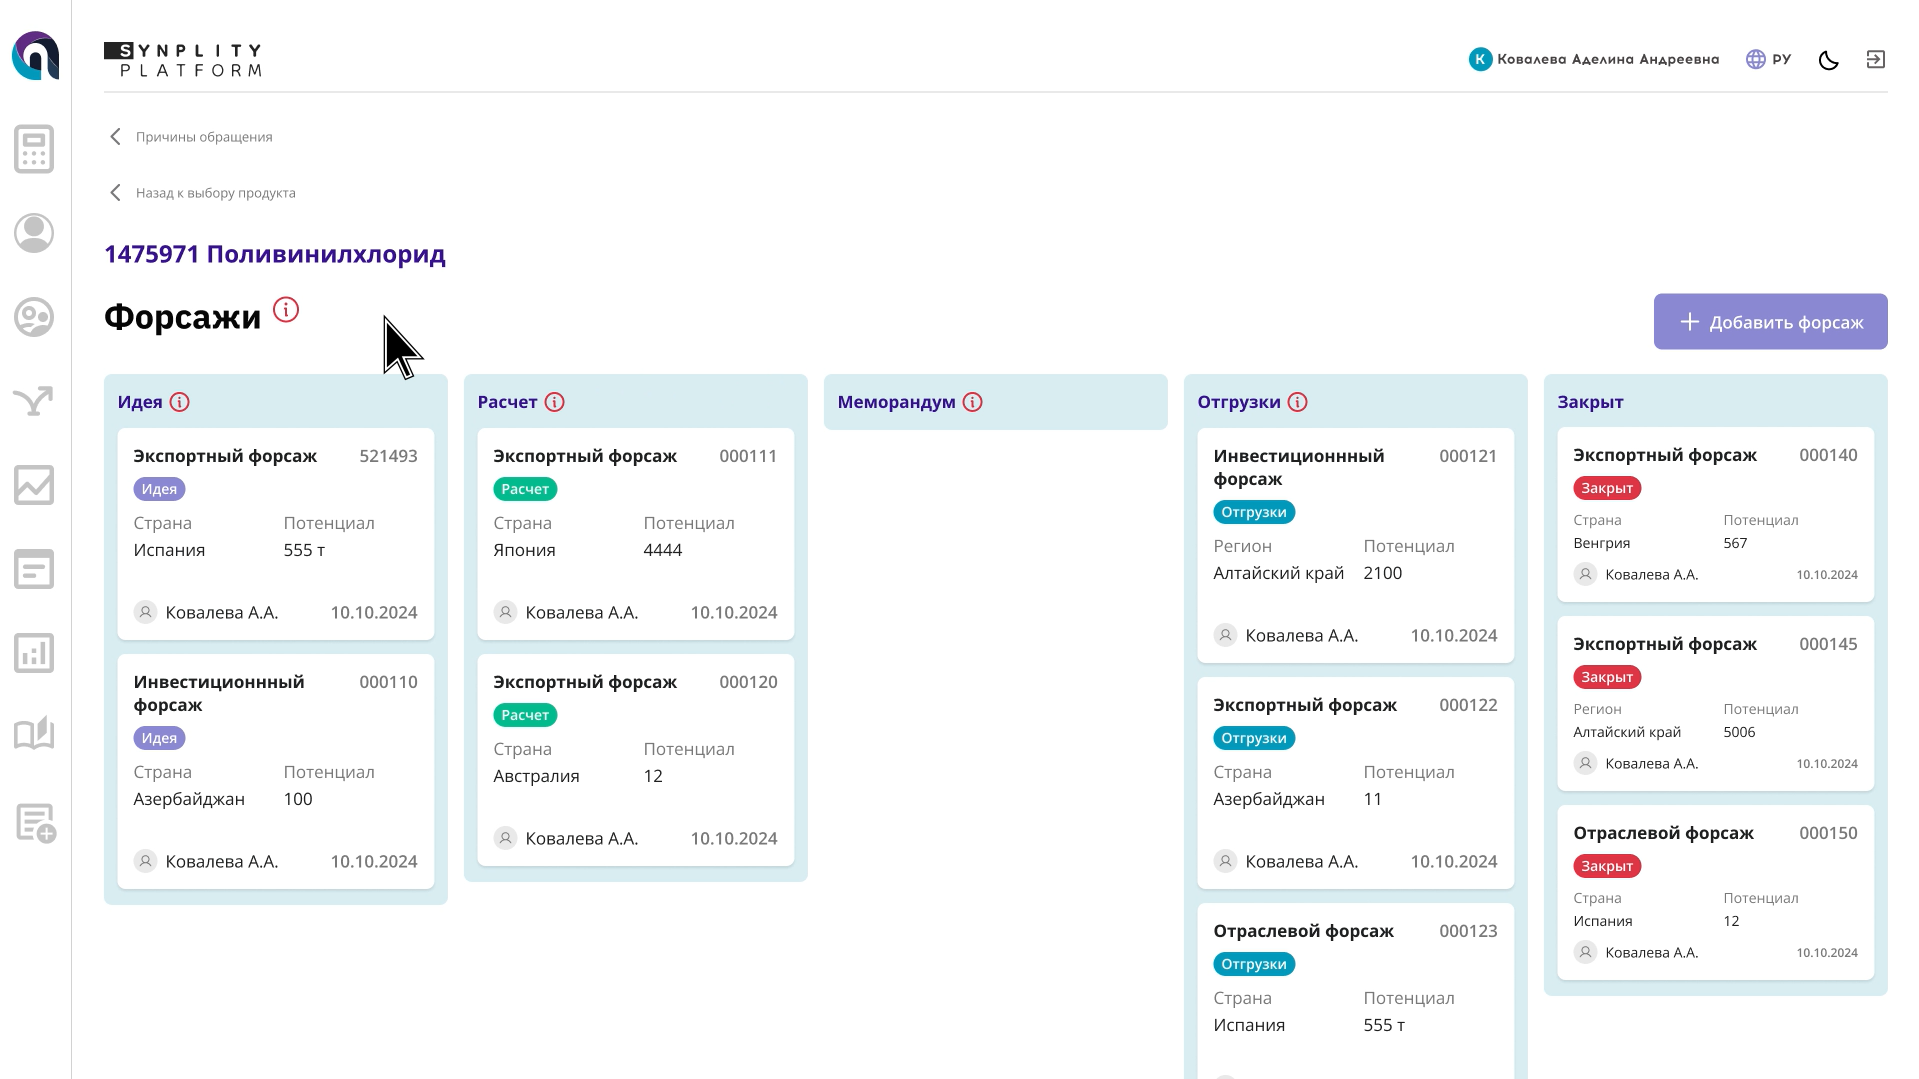The height and width of the screenshot is (1079, 1919).
Task: Open info icon on the Идея column
Action: pyautogui.click(x=181, y=401)
